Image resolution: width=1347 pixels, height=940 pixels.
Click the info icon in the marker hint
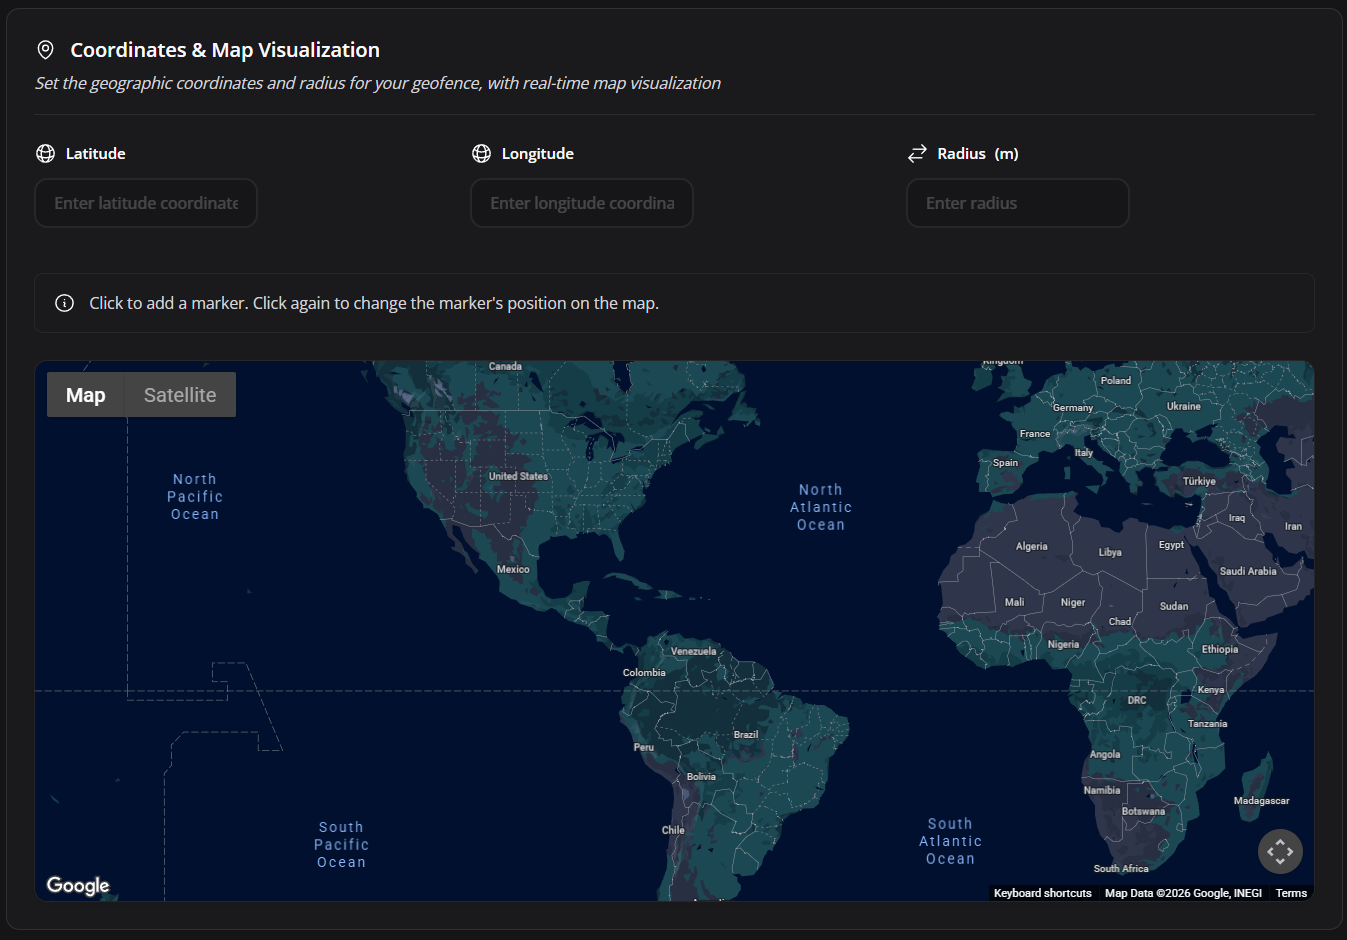[x=64, y=303]
